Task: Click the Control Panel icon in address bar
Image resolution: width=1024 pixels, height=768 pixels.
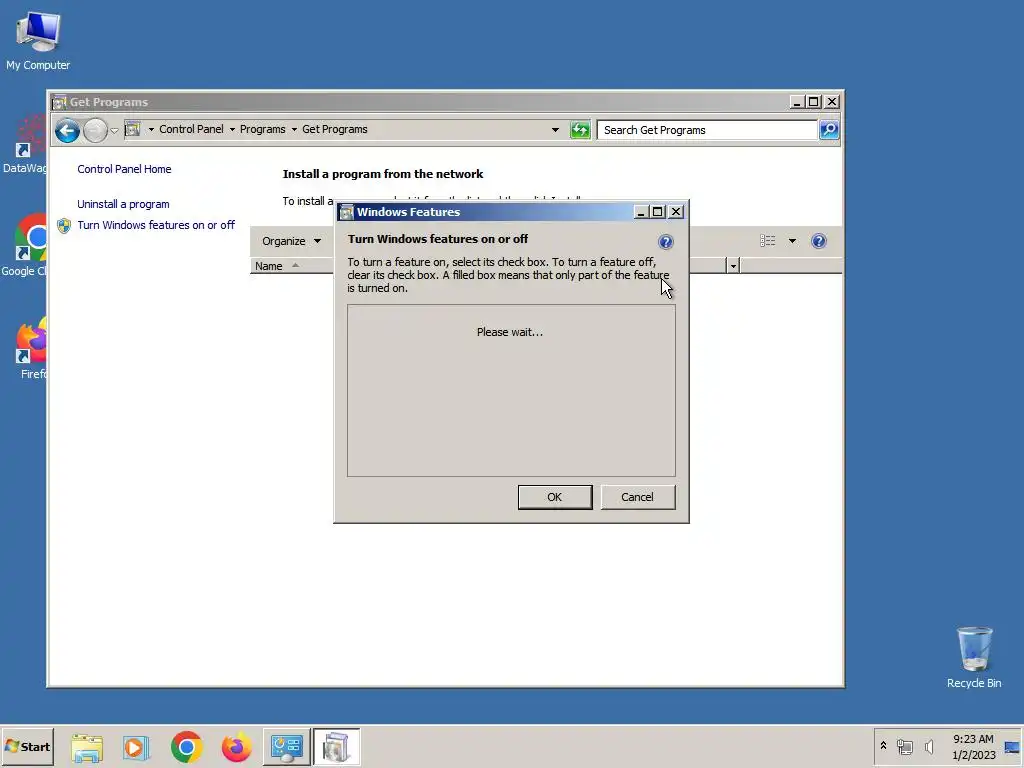Action: 133,129
